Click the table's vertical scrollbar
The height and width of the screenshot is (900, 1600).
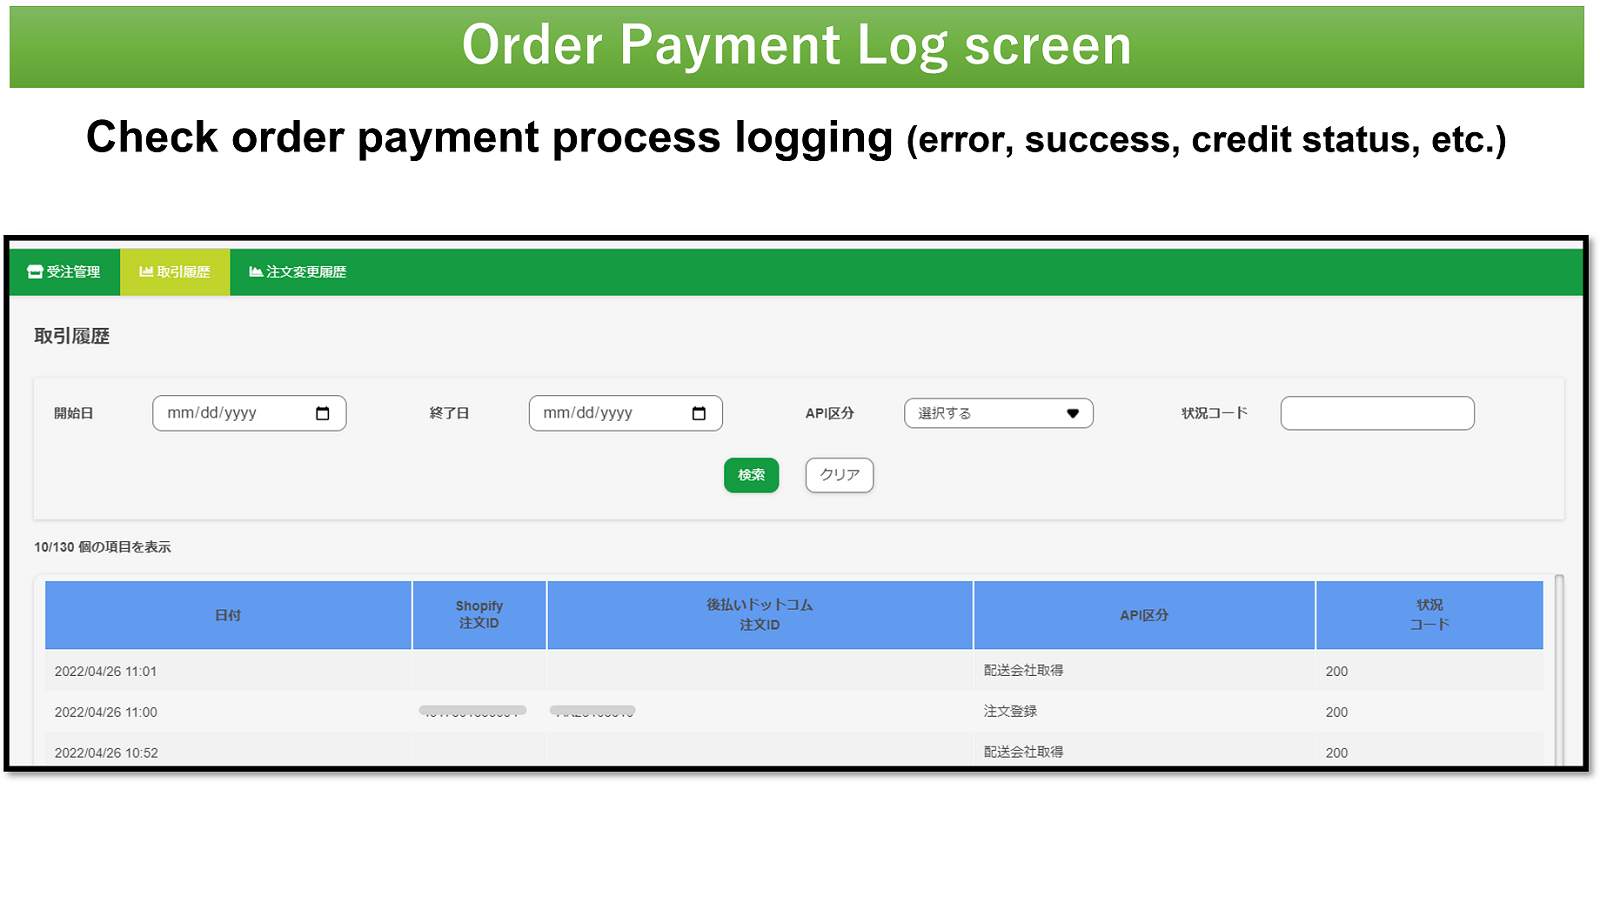pyautogui.click(x=1559, y=669)
